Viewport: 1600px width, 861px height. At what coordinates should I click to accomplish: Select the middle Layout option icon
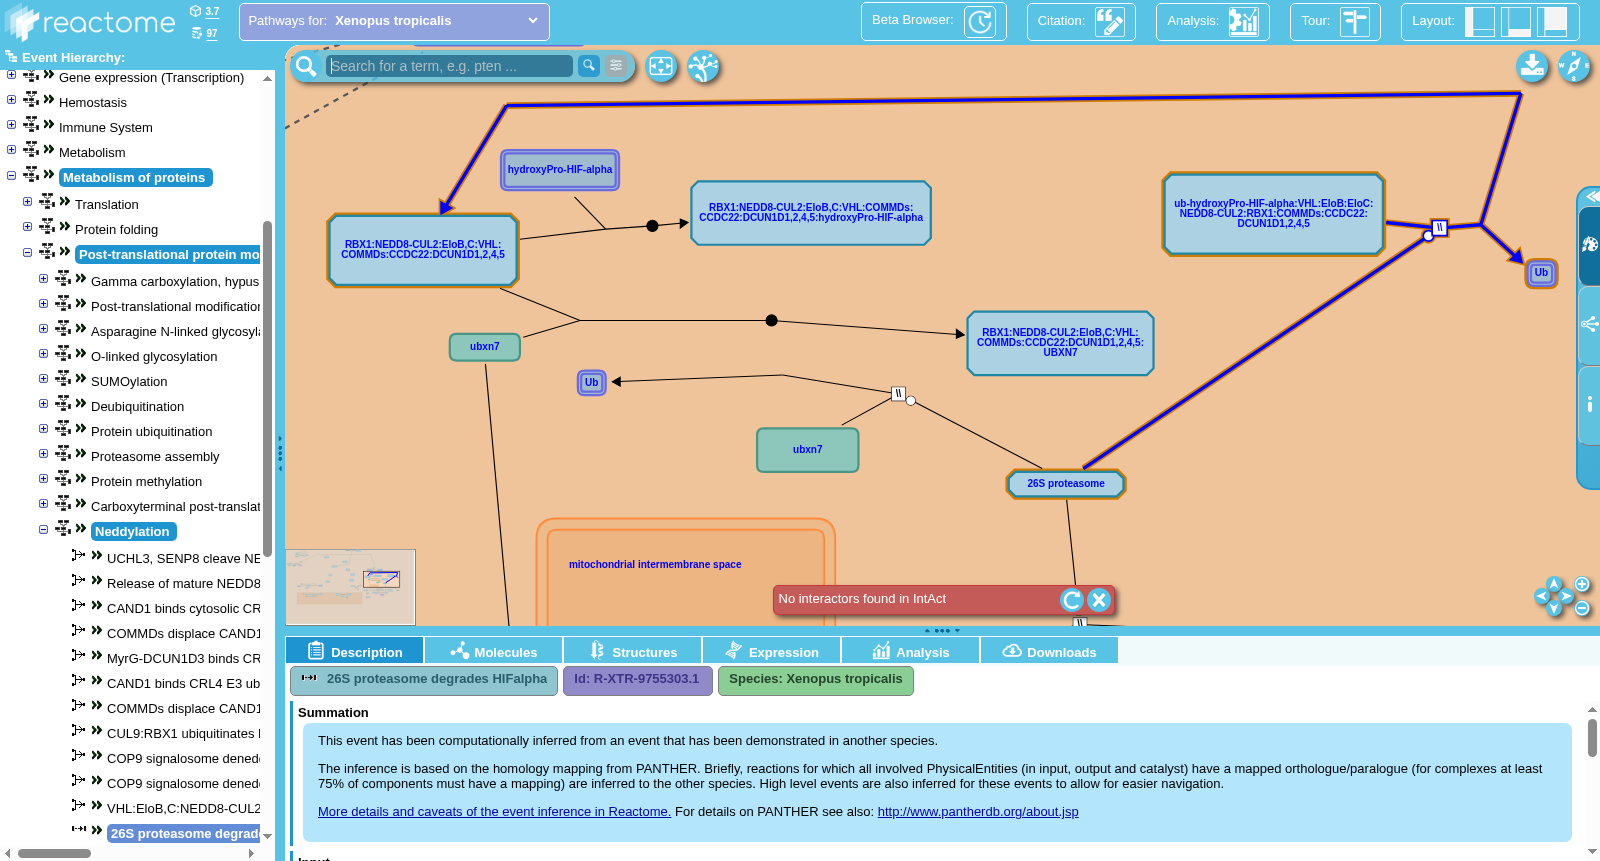click(x=1517, y=21)
